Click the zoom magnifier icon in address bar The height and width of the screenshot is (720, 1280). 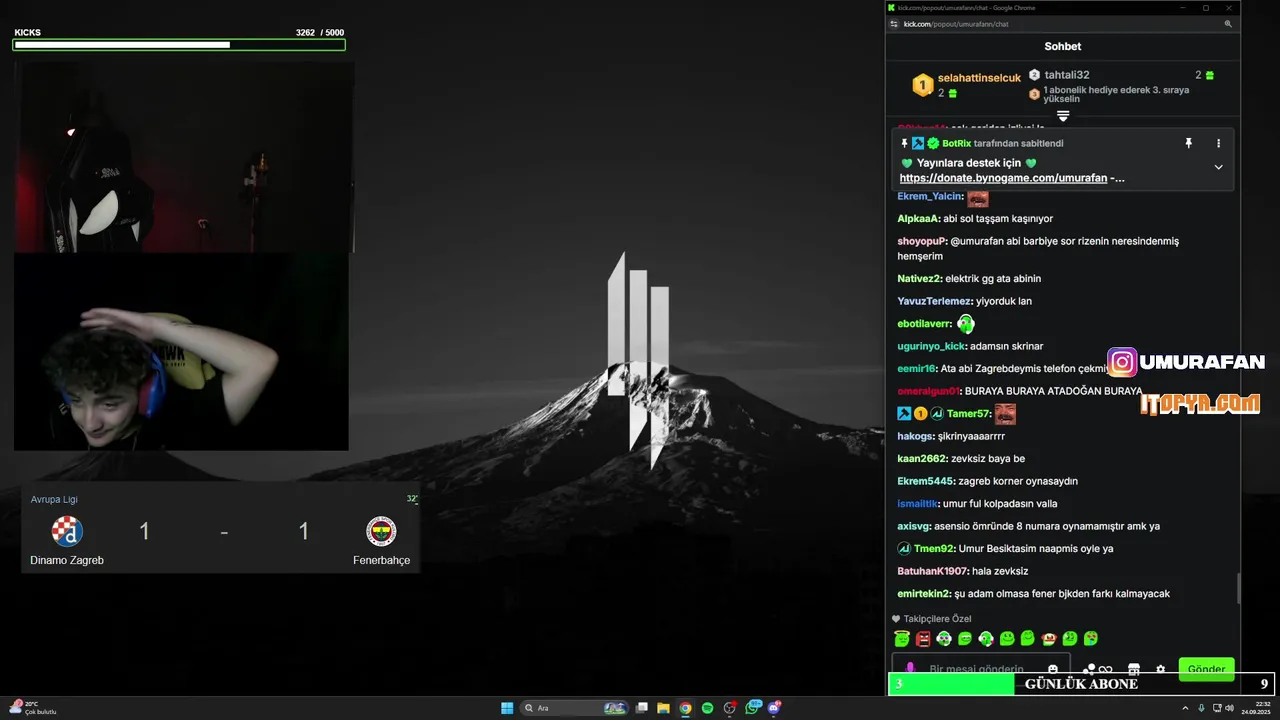click(x=1228, y=24)
